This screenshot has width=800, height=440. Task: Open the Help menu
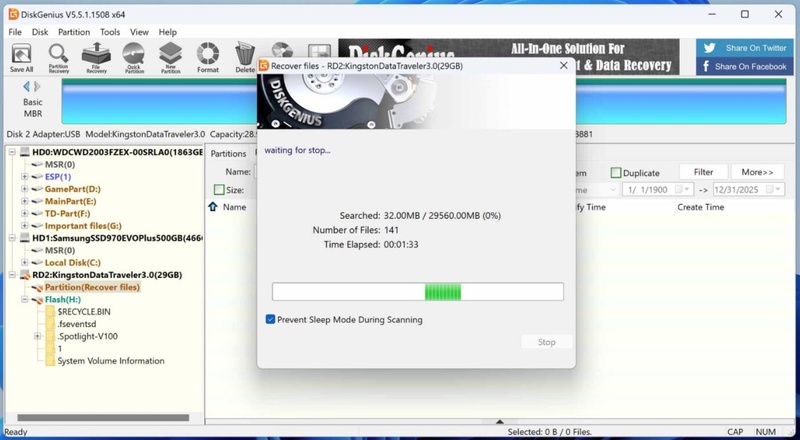[167, 32]
